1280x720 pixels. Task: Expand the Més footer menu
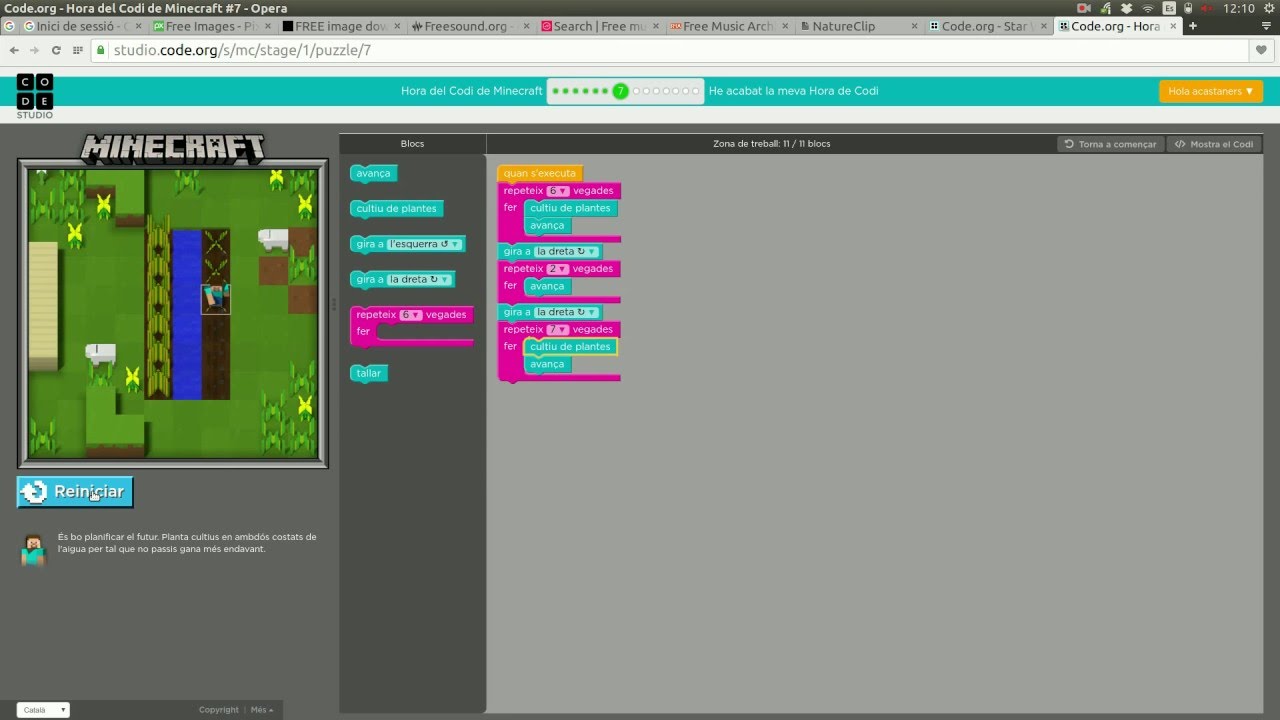(262, 710)
